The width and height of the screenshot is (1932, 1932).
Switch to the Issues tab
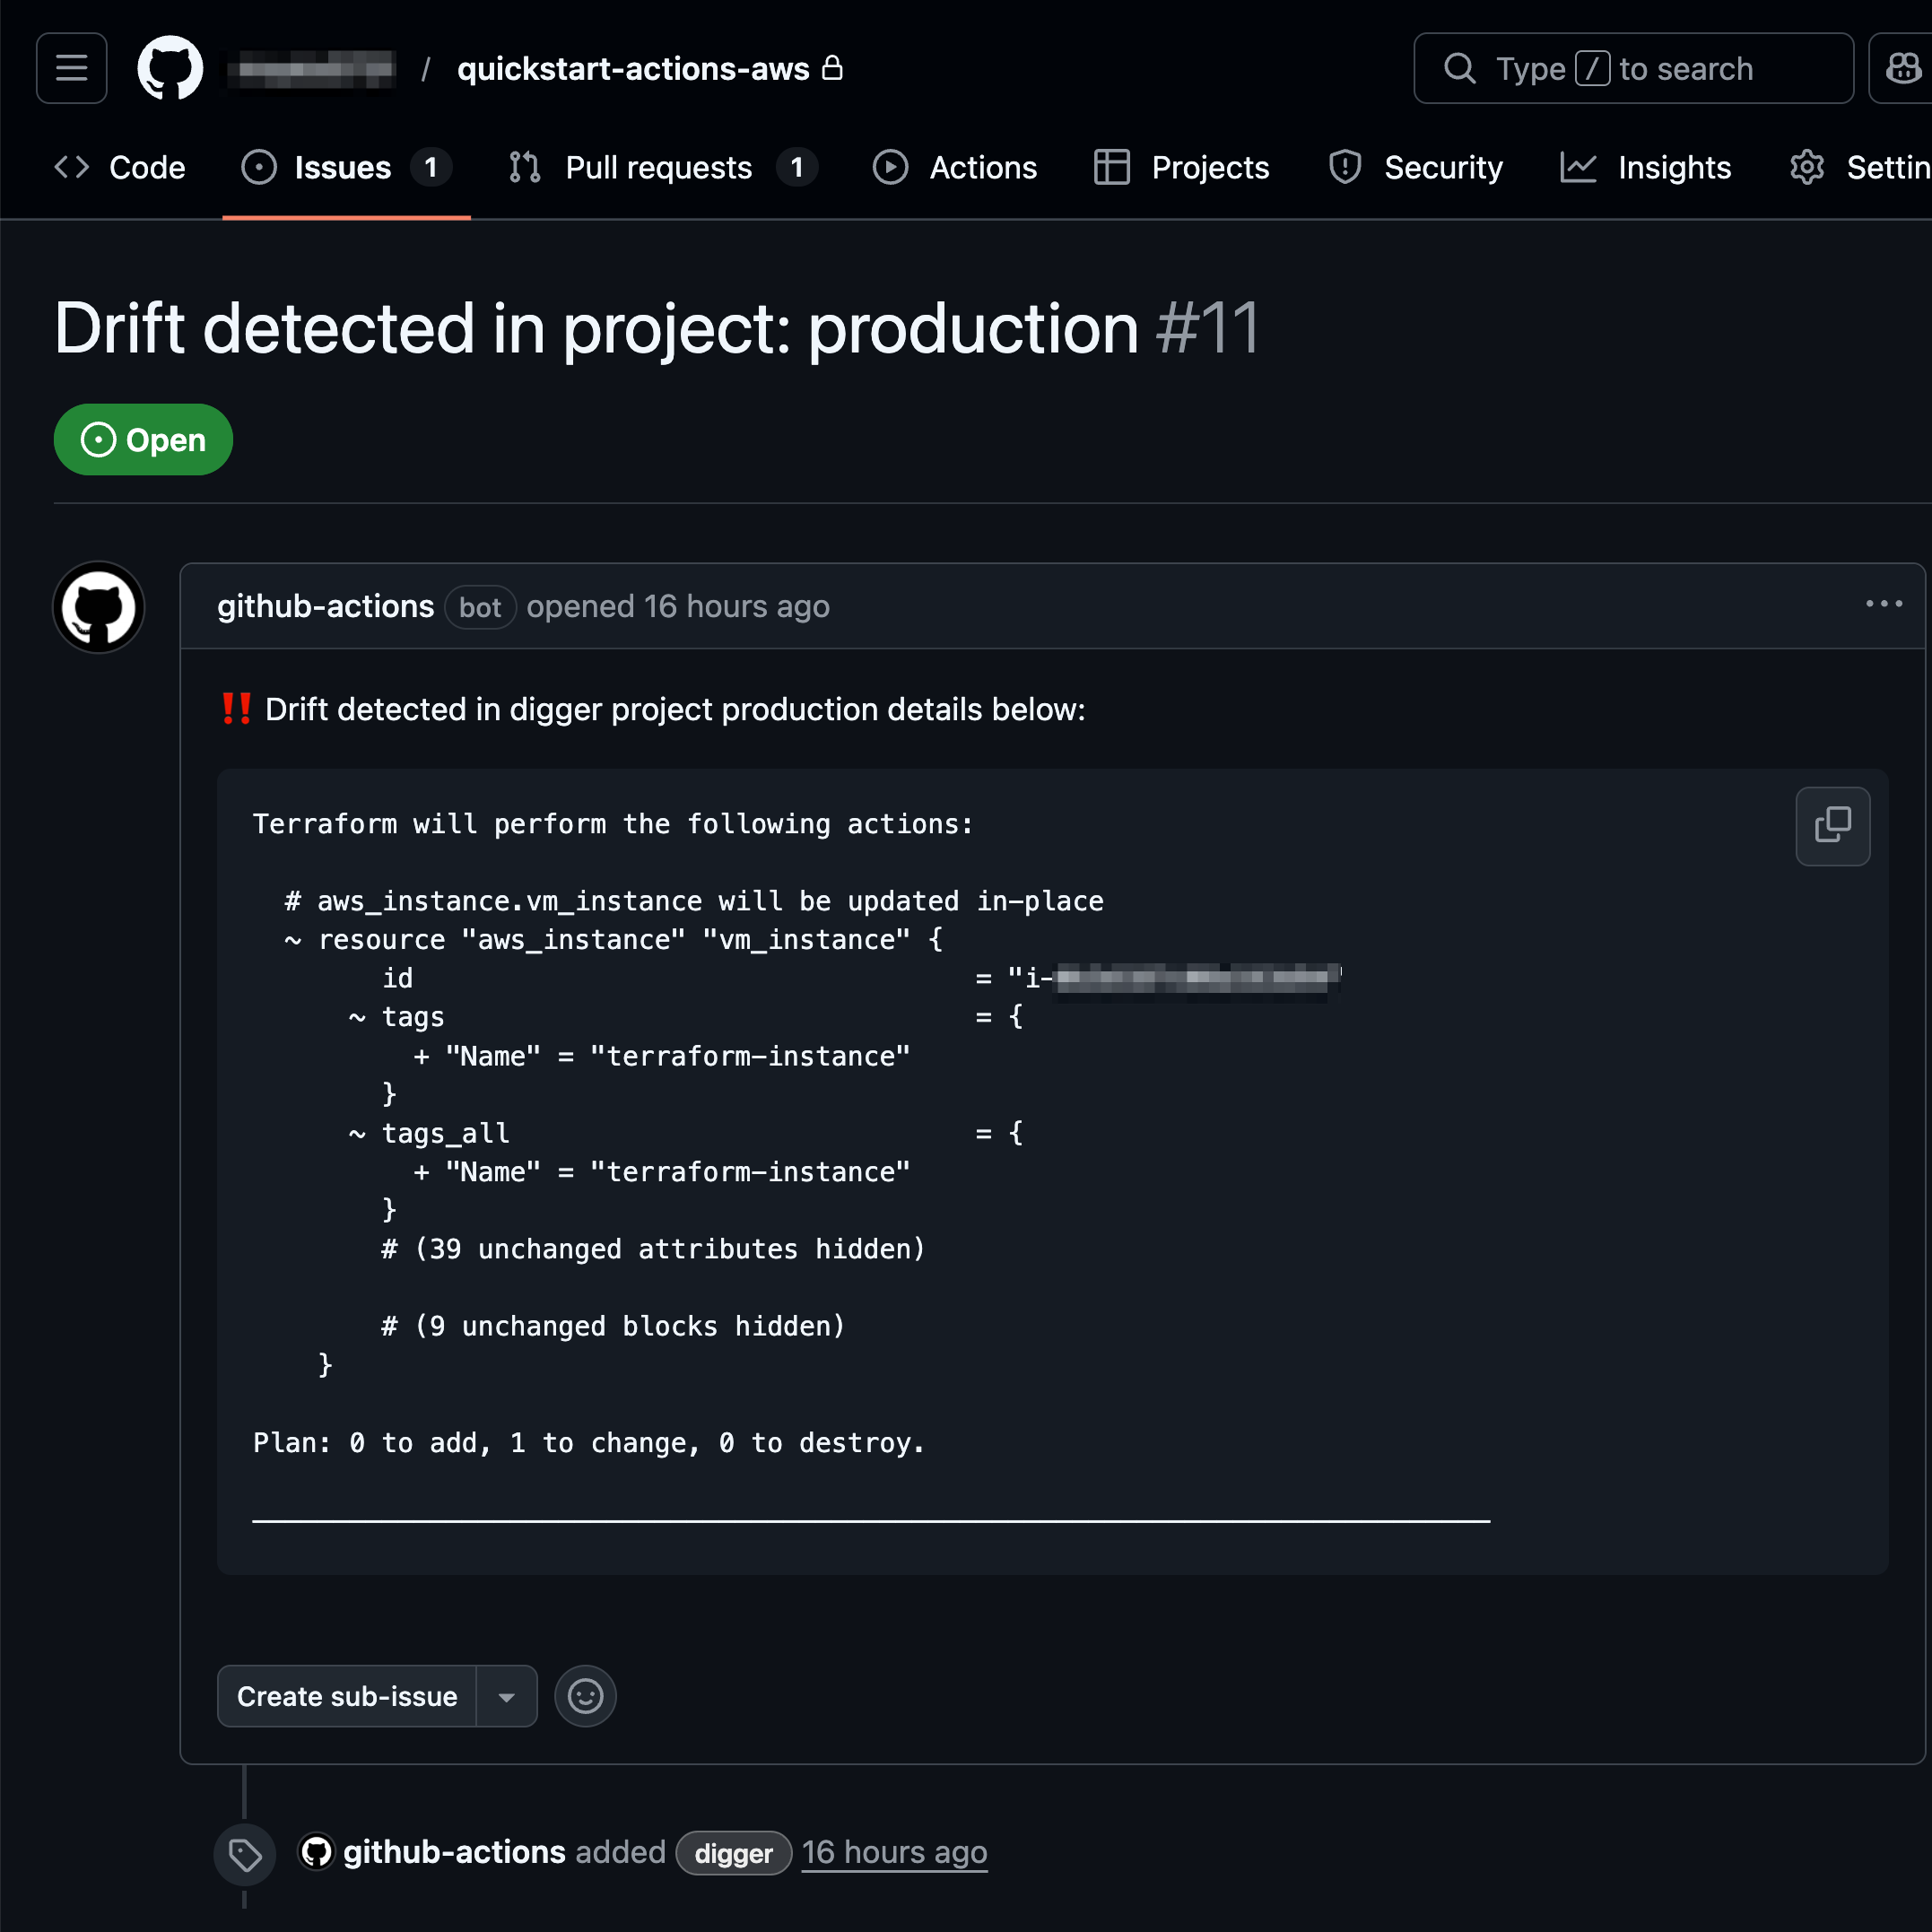click(x=341, y=167)
